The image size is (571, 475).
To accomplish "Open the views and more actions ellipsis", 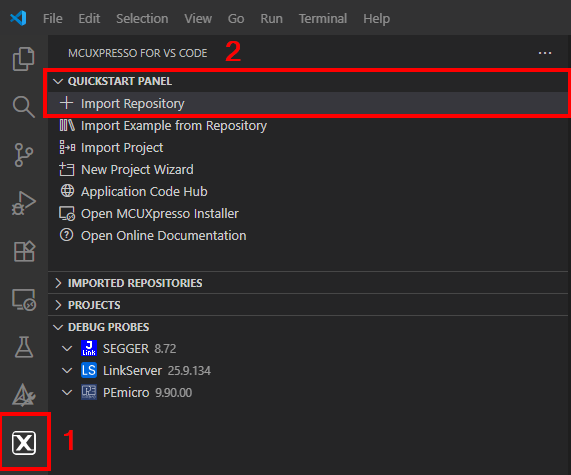I will pos(545,53).
